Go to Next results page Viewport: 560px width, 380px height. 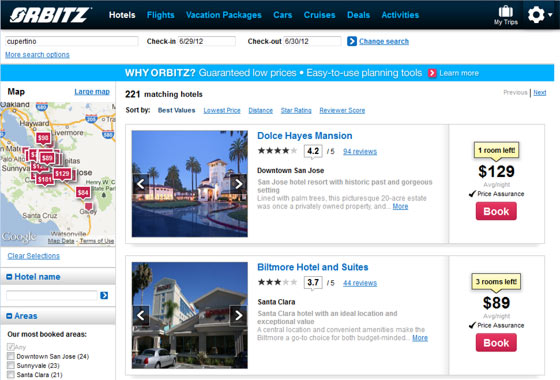(540, 92)
